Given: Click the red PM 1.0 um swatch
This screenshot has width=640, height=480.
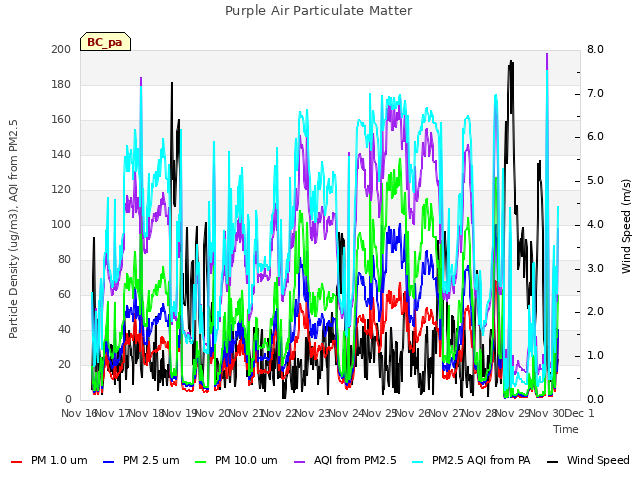Looking at the screenshot, I should [16, 462].
